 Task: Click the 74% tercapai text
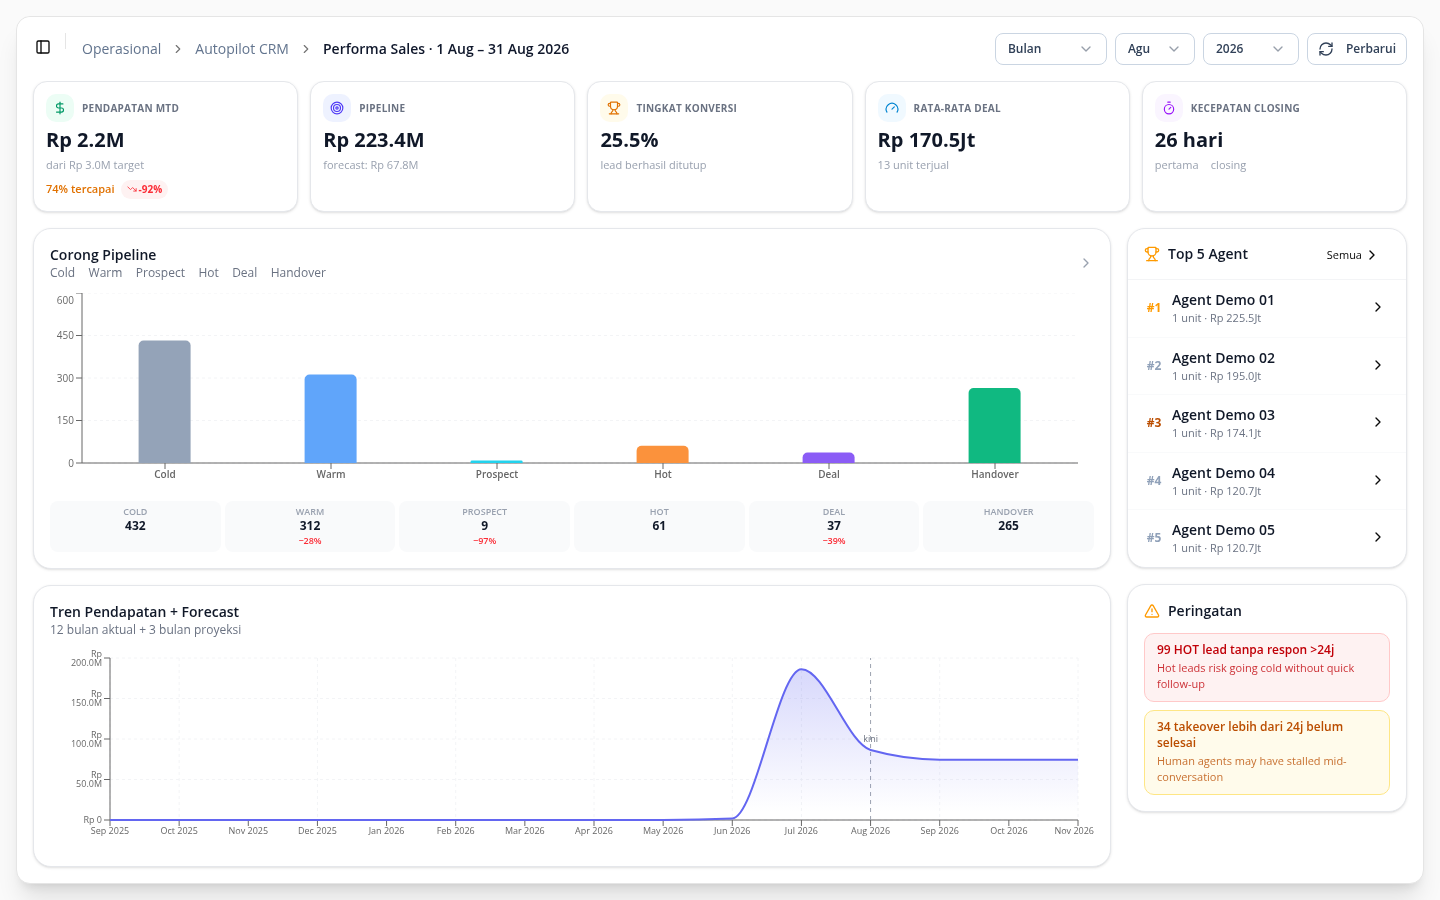pos(80,189)
